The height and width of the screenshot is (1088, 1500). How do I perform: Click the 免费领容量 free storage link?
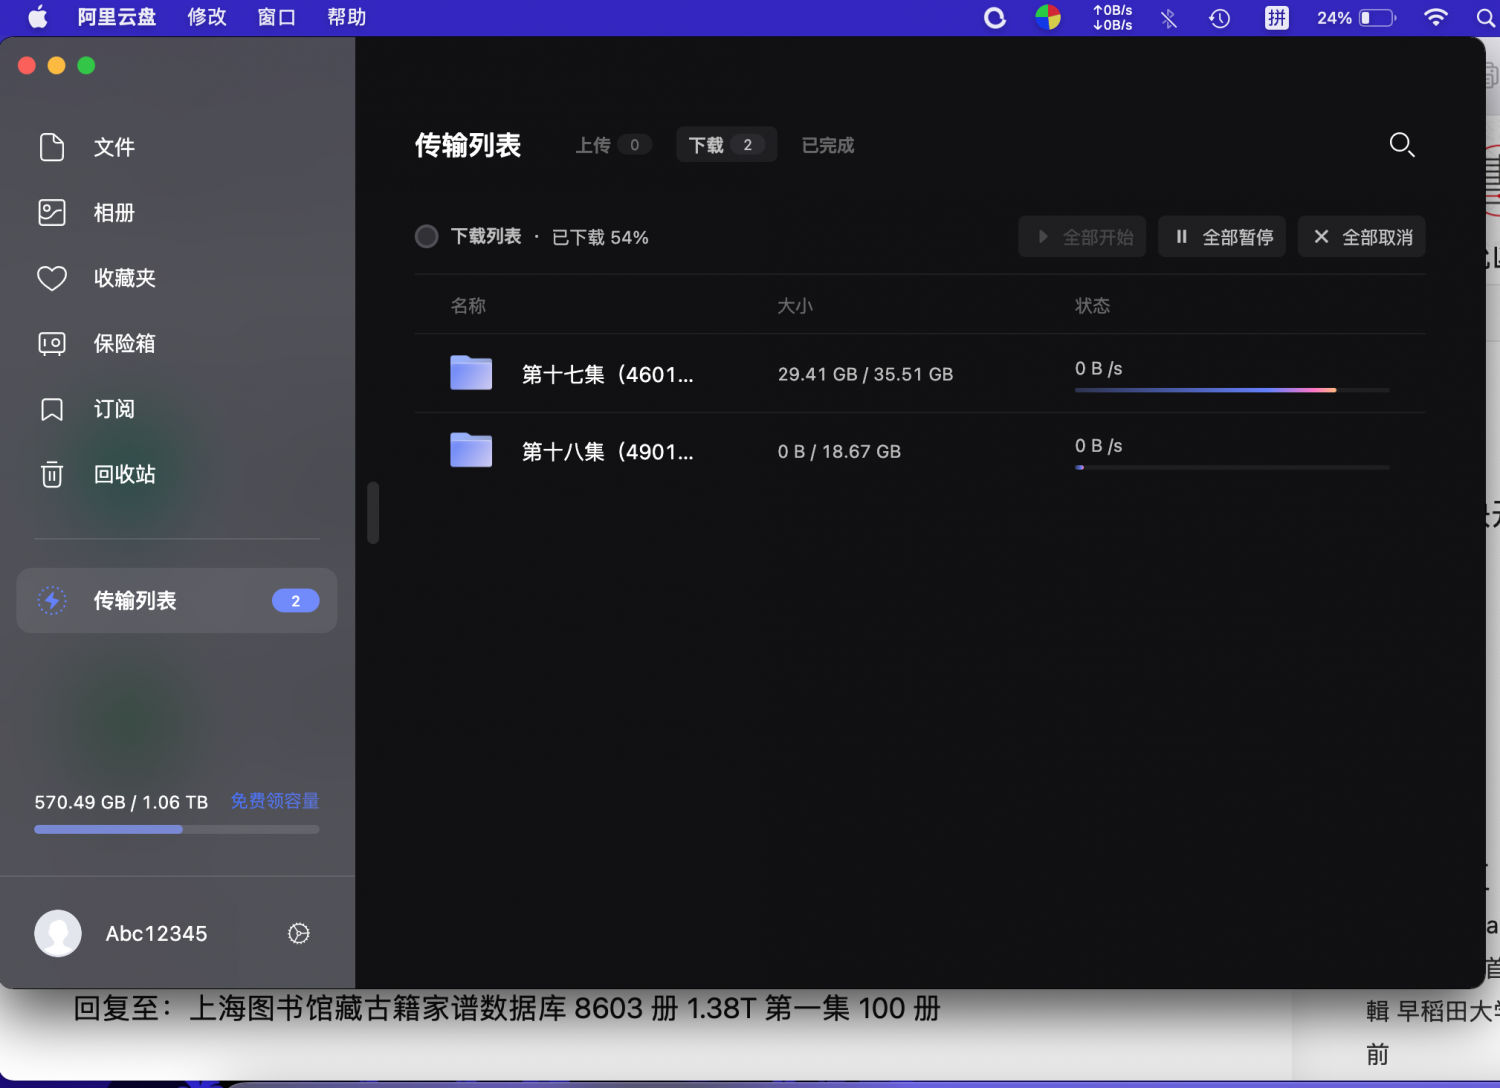point(274,801)
